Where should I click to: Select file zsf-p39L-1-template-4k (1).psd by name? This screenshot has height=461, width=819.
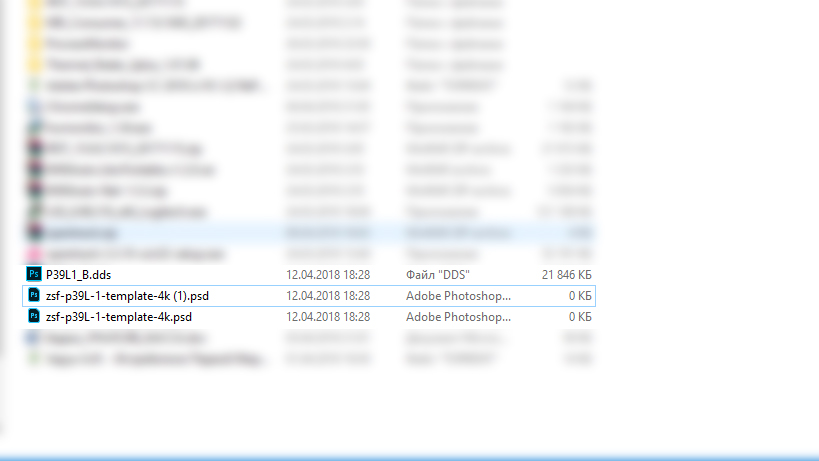tap(127, 296)
